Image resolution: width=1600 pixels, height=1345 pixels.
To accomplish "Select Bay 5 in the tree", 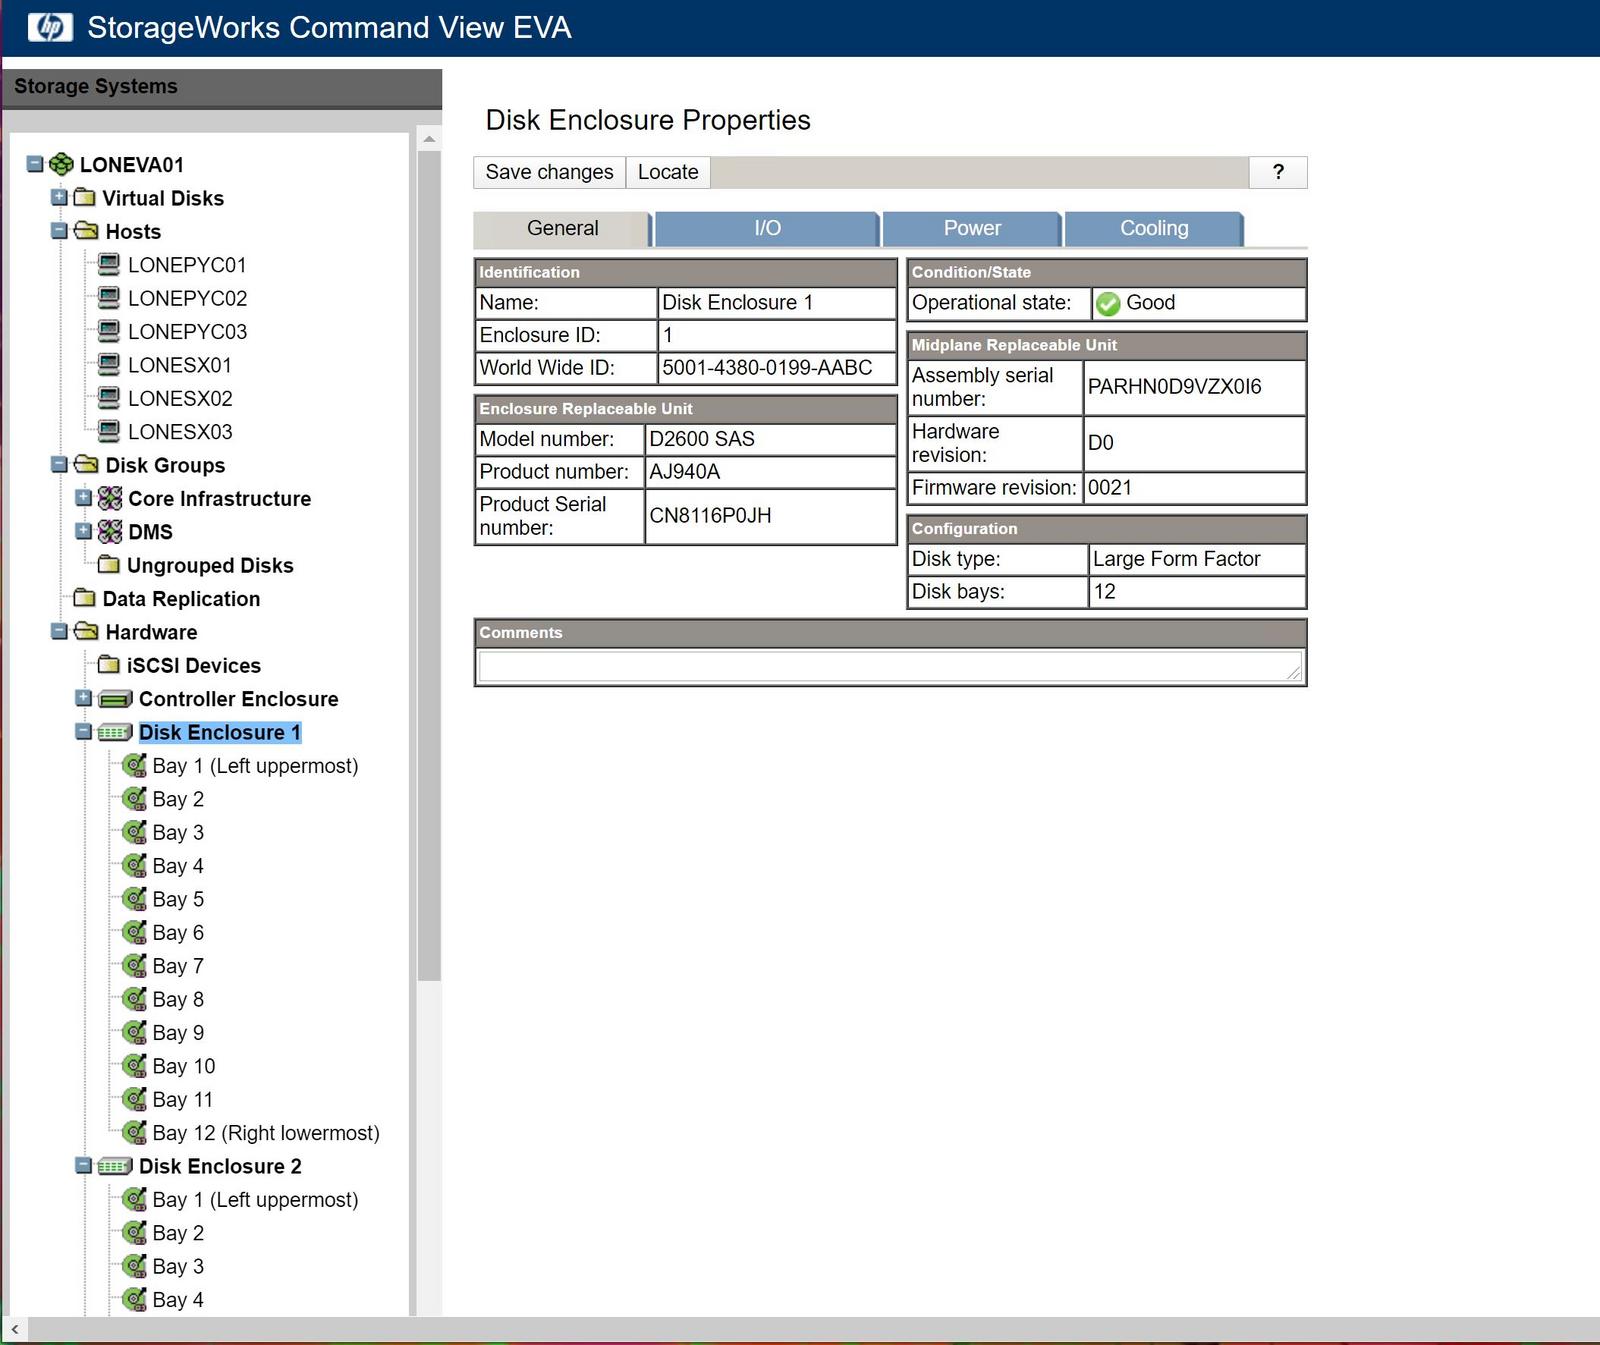I will point(178,899).
